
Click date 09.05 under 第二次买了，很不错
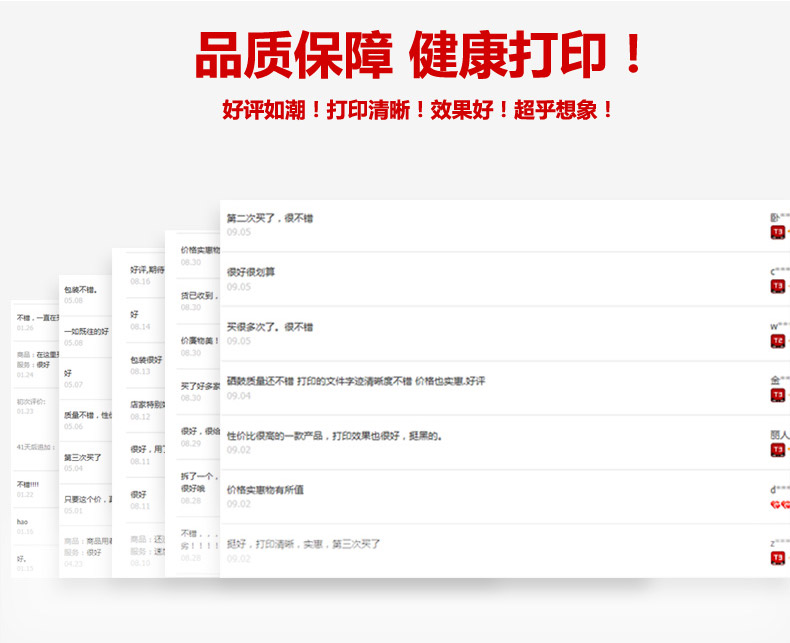point(238,232)
